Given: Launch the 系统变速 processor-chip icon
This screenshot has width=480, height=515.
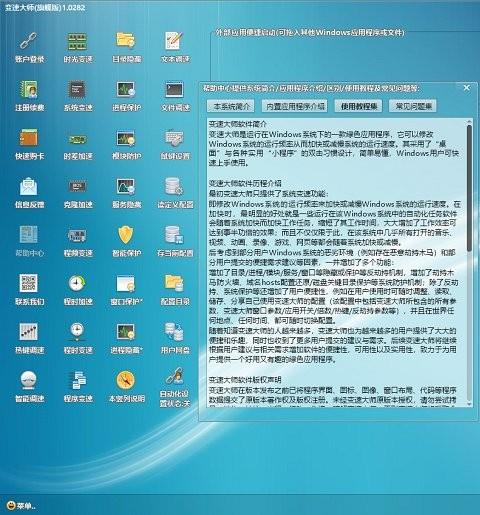Looking at the screenshot, I should coord(78,89).
